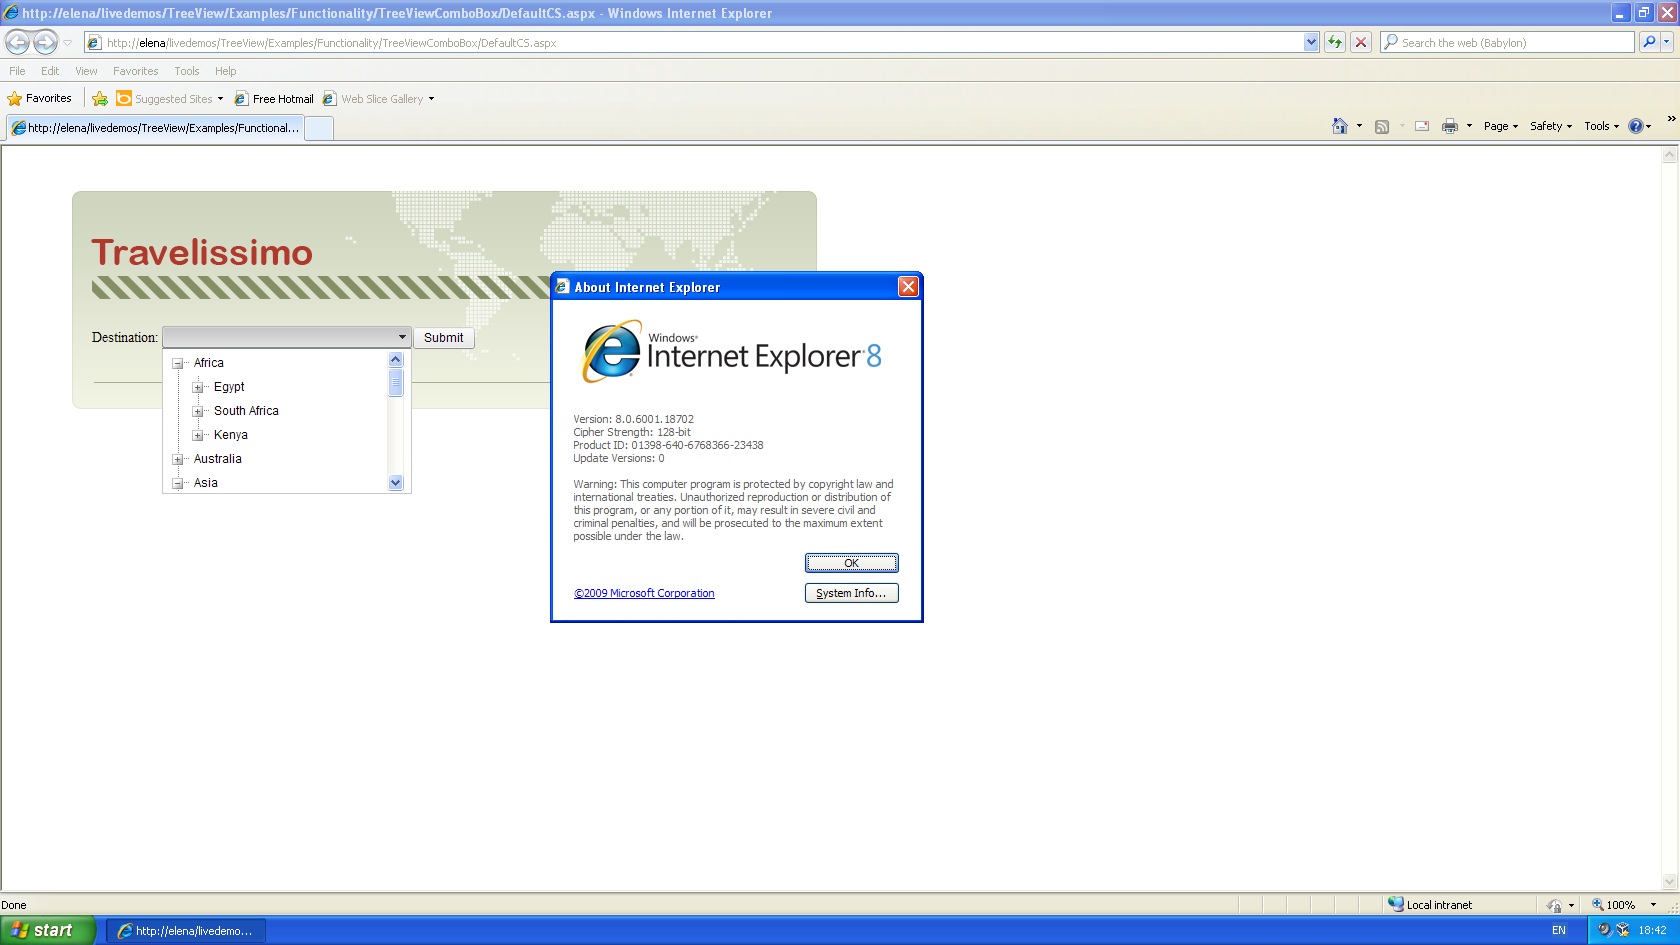1680x945 pixels.
Task: Open the File menu
Action: [17, 71]
